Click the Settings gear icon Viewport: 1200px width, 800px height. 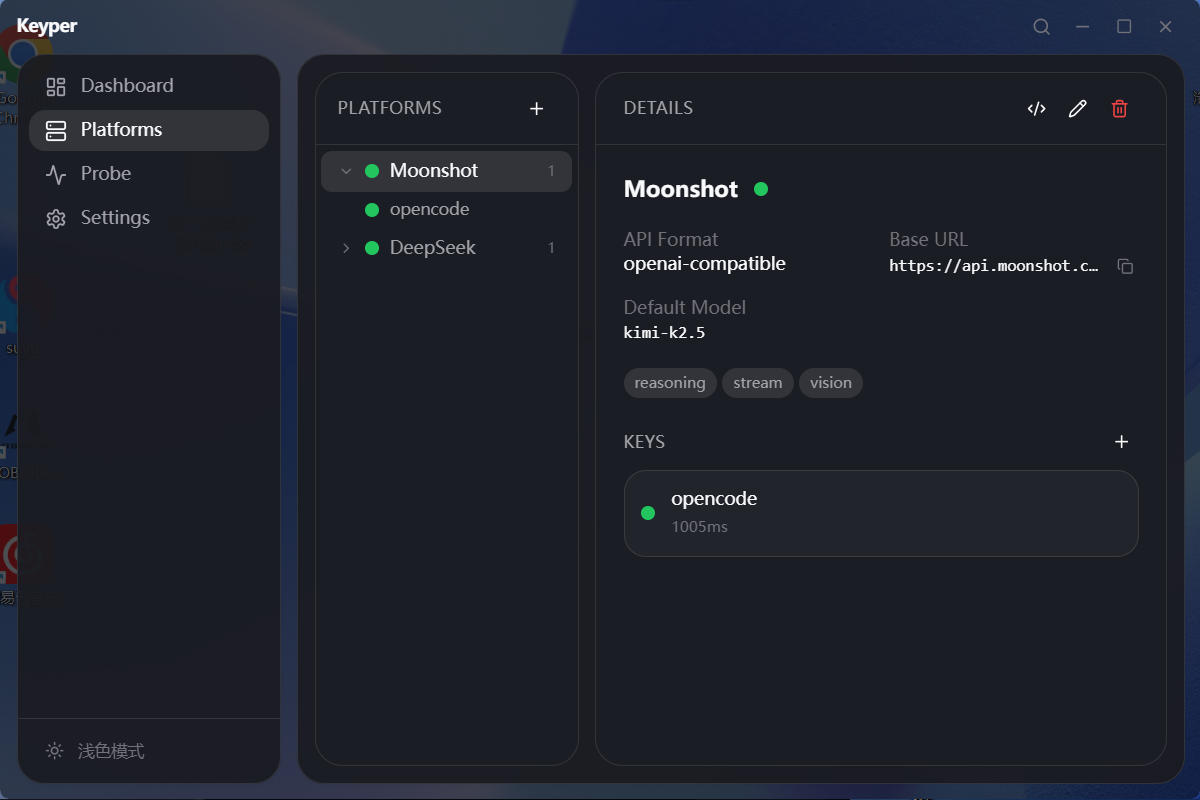coord(56,218)
